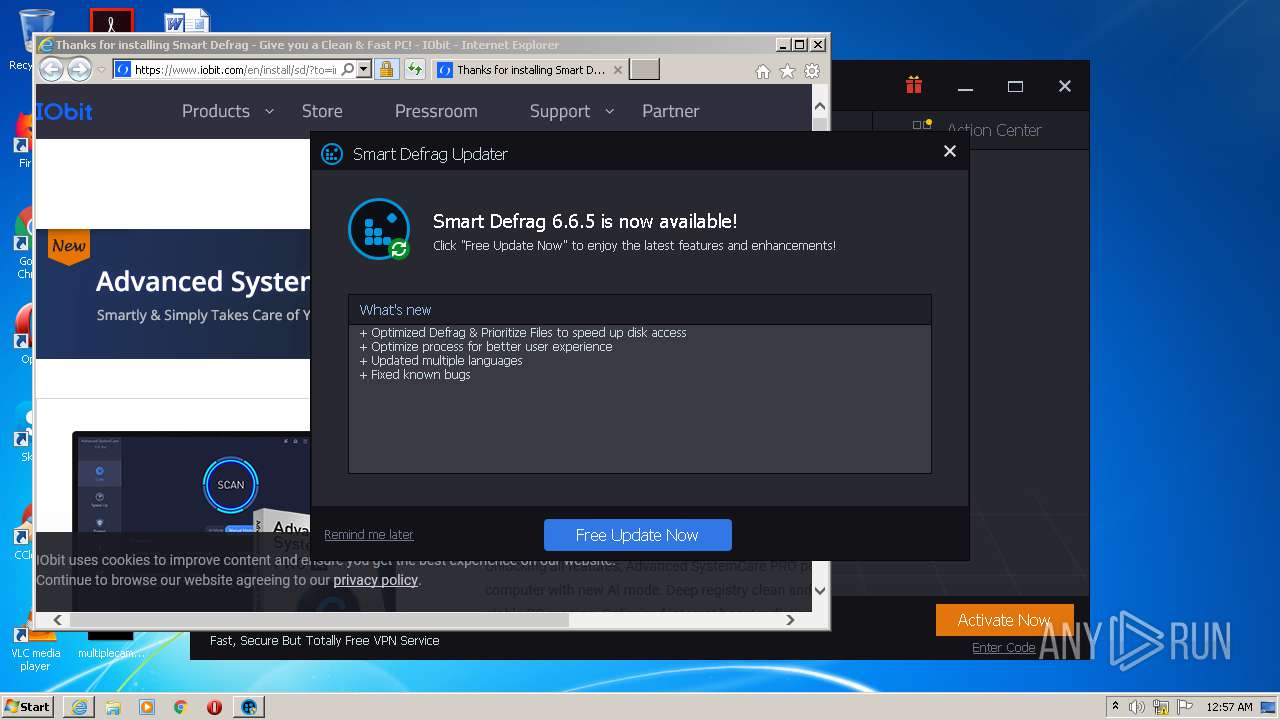Go back in Internet Explorer
Viewport: 1280px width, 720px height.
point(51,69)
